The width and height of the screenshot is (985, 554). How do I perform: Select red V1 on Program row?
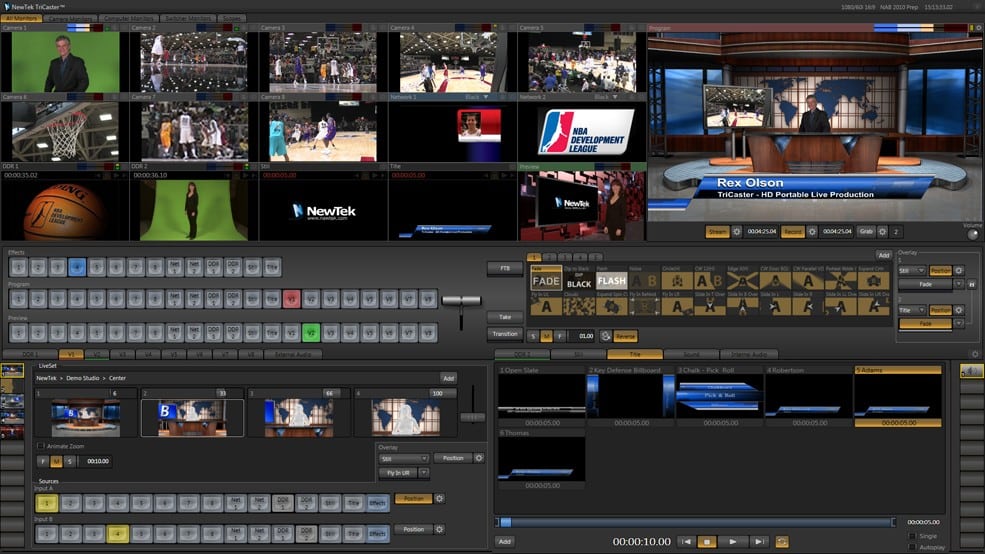[291, 299]
